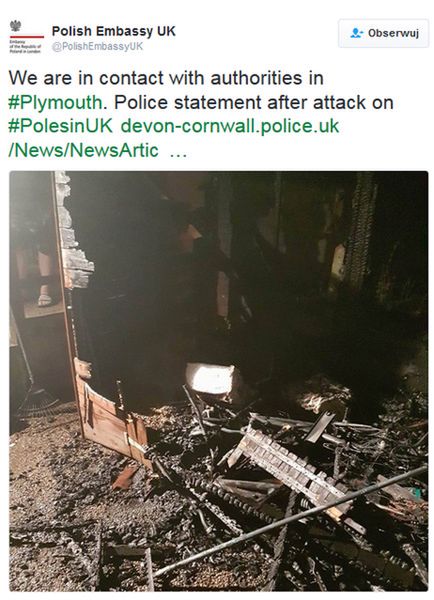Open the @PolishEmbassyUK handle
This screenshot has width=434, height=600.
(97, 46)
